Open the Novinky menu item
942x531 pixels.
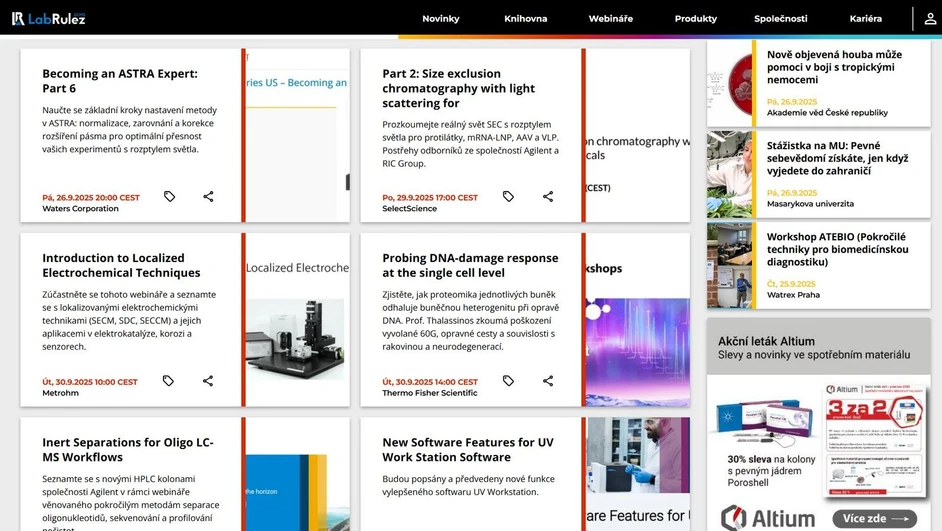pos(440,19)
